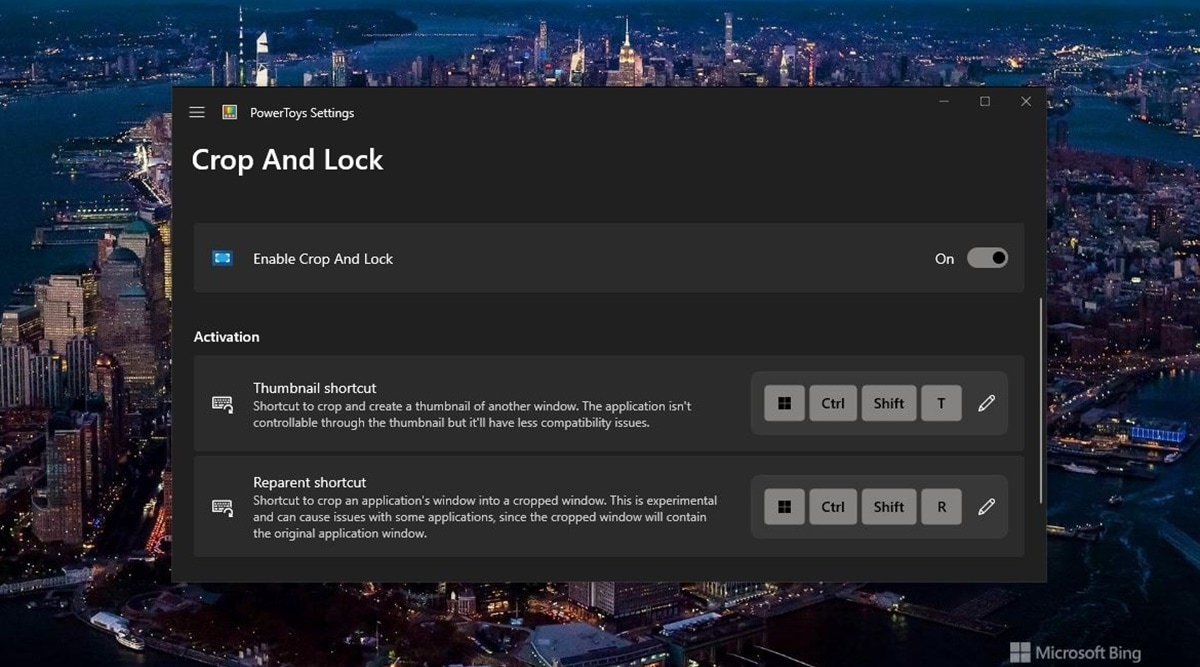Minimize the PowerToys Settings window
1200x667 pixels.
coord(944,102)
